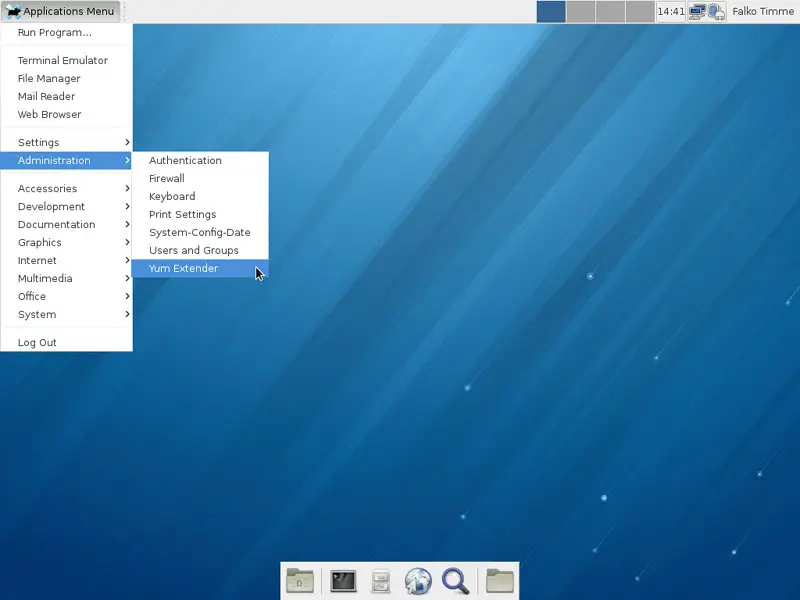Viewport: 800px width, 600px height.
Task: Choose Users and Groups menu entry
Action: click(194, 250)
